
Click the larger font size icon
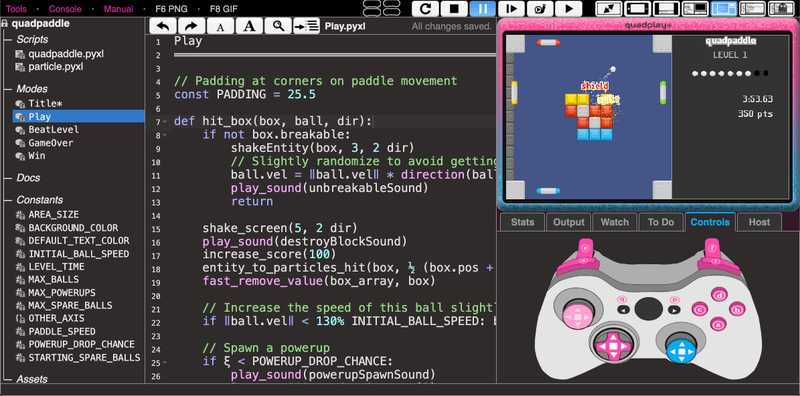249,27
